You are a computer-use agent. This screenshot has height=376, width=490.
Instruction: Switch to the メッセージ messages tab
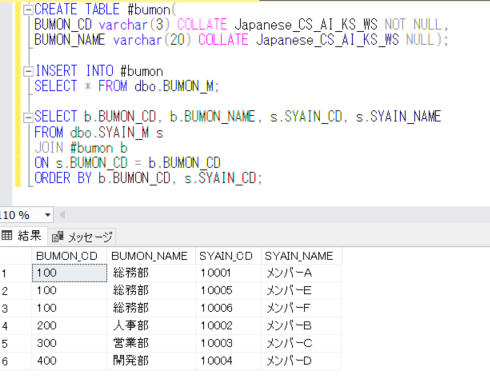tap(82, 237)
